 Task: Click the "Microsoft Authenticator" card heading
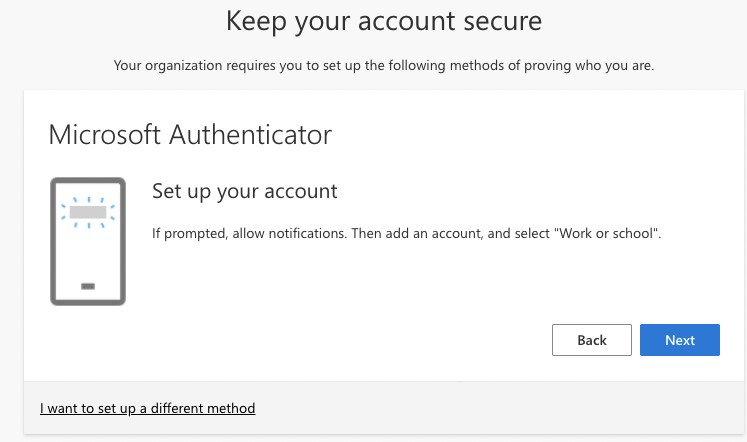[x=190, y=134]
